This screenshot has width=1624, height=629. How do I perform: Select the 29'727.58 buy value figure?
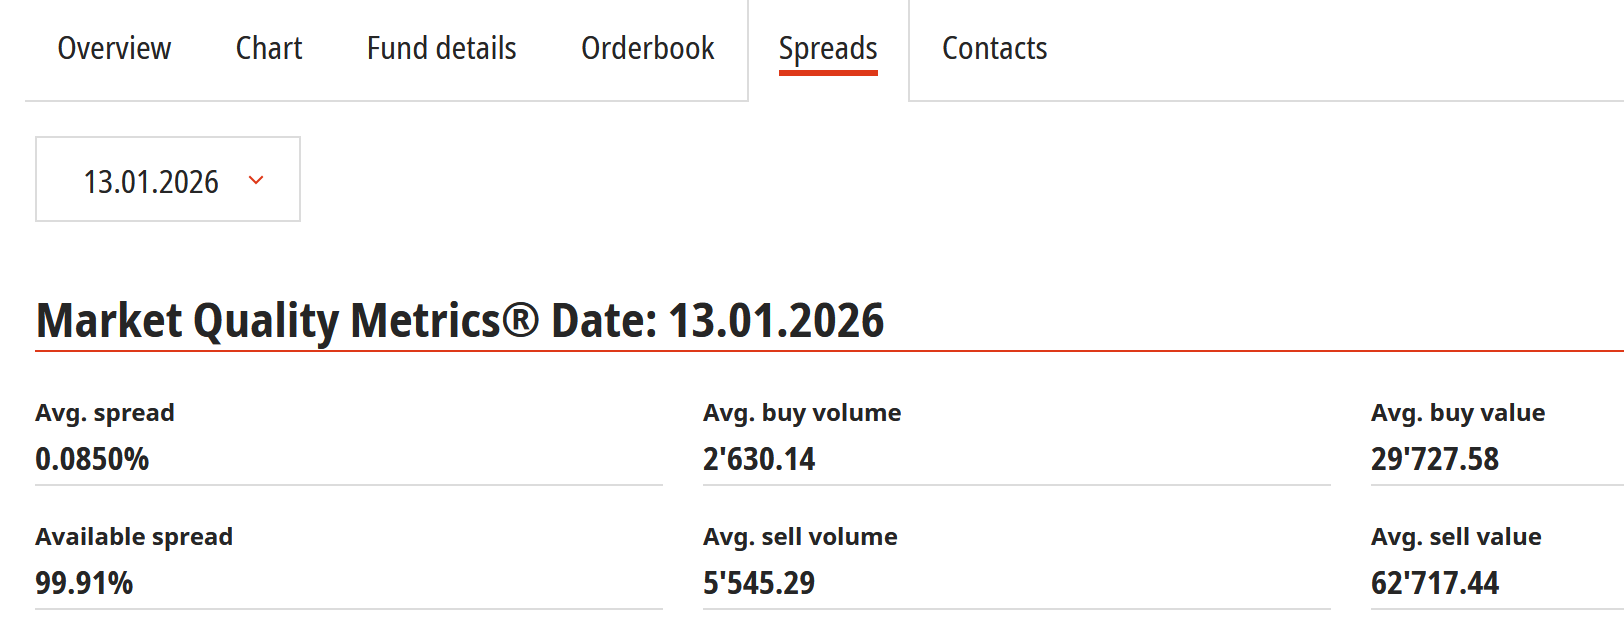tap(1435, 459)
